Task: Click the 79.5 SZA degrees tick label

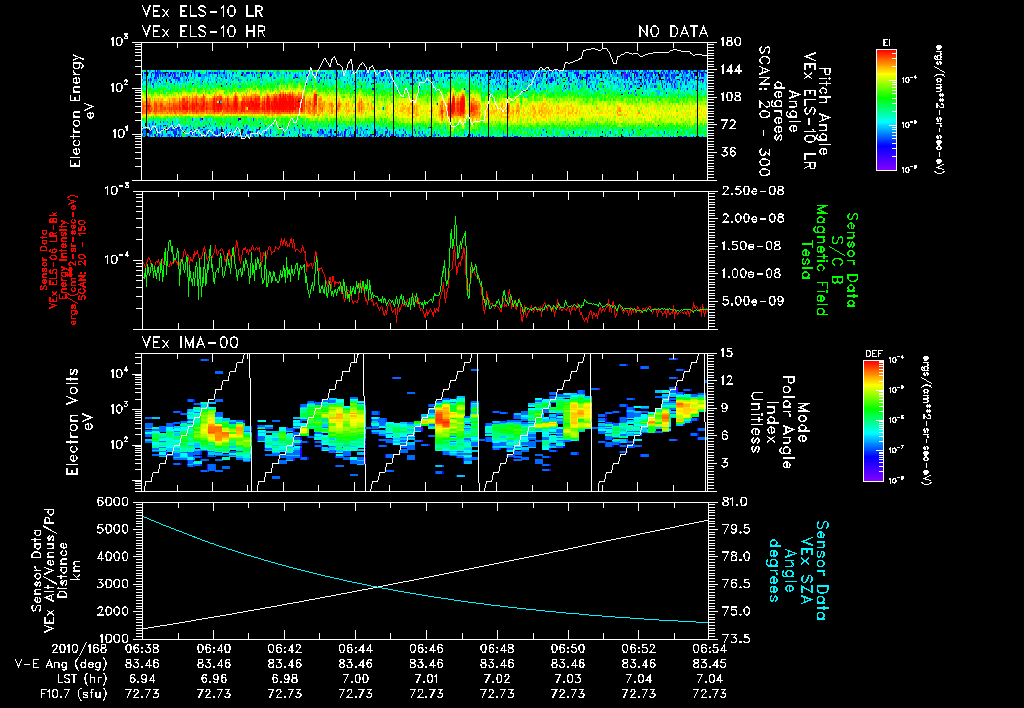Action: (x=735, y=529)
